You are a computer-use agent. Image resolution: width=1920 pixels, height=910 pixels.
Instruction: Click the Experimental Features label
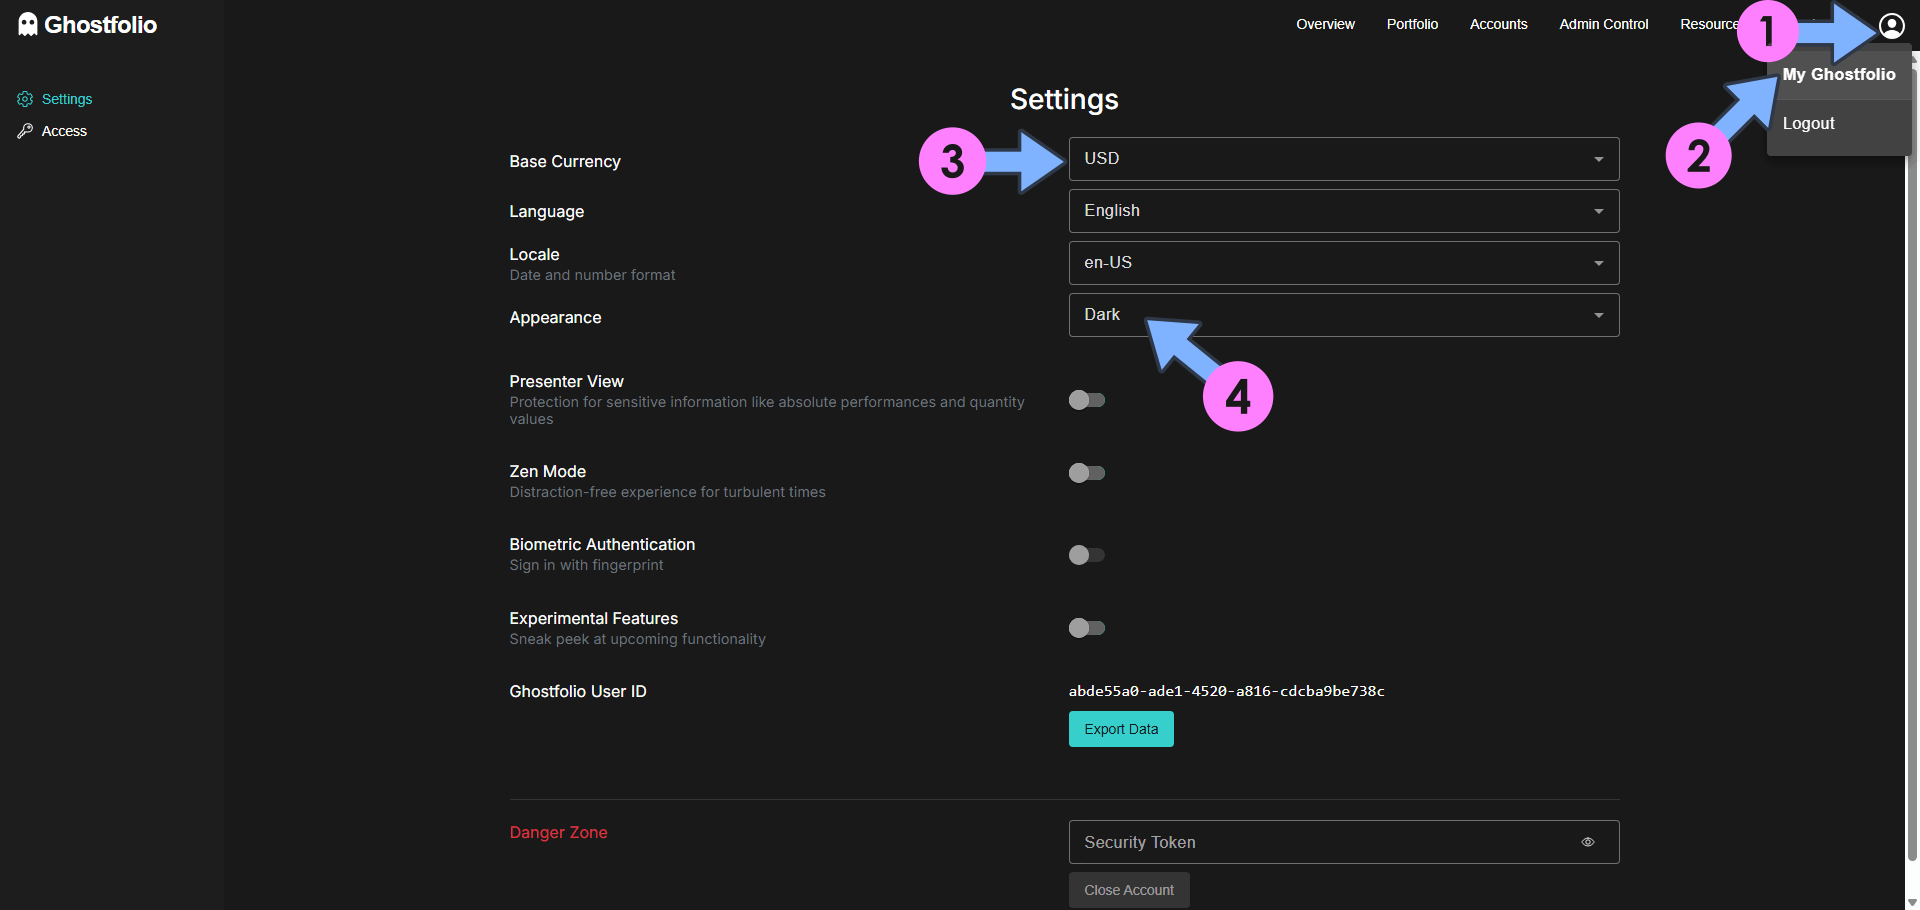click(x=593, y=618)
